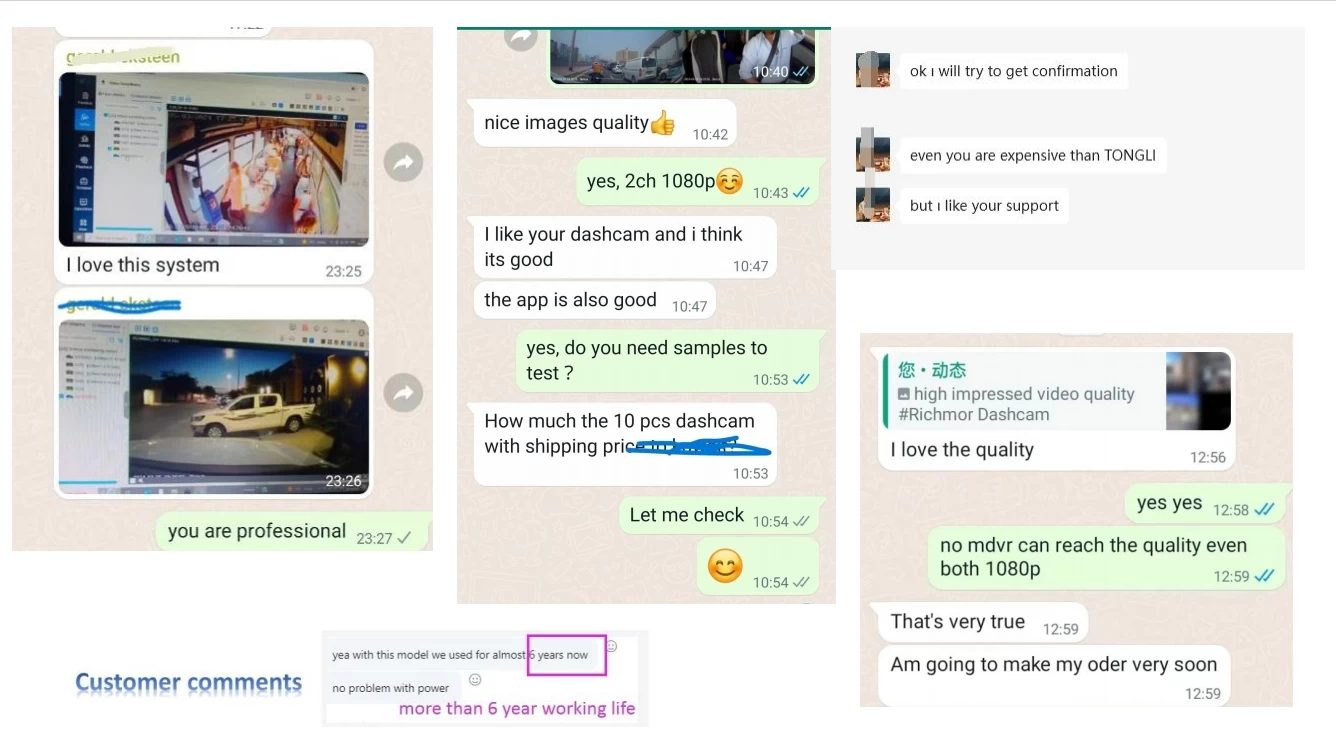Viewport: 1336px width, 742px height.
Task: Click avatar beside but i like your support
Action: pos(873,204)
